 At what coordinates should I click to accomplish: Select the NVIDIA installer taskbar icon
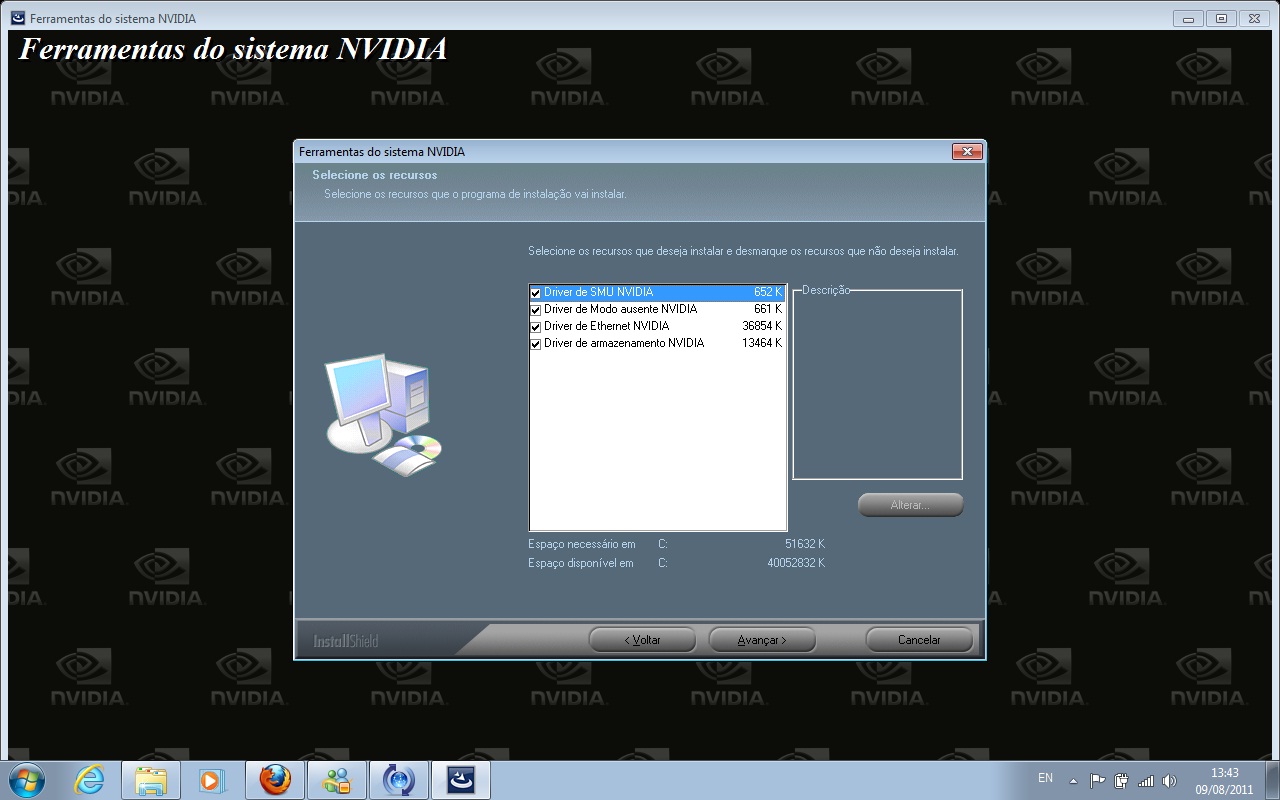461,780
